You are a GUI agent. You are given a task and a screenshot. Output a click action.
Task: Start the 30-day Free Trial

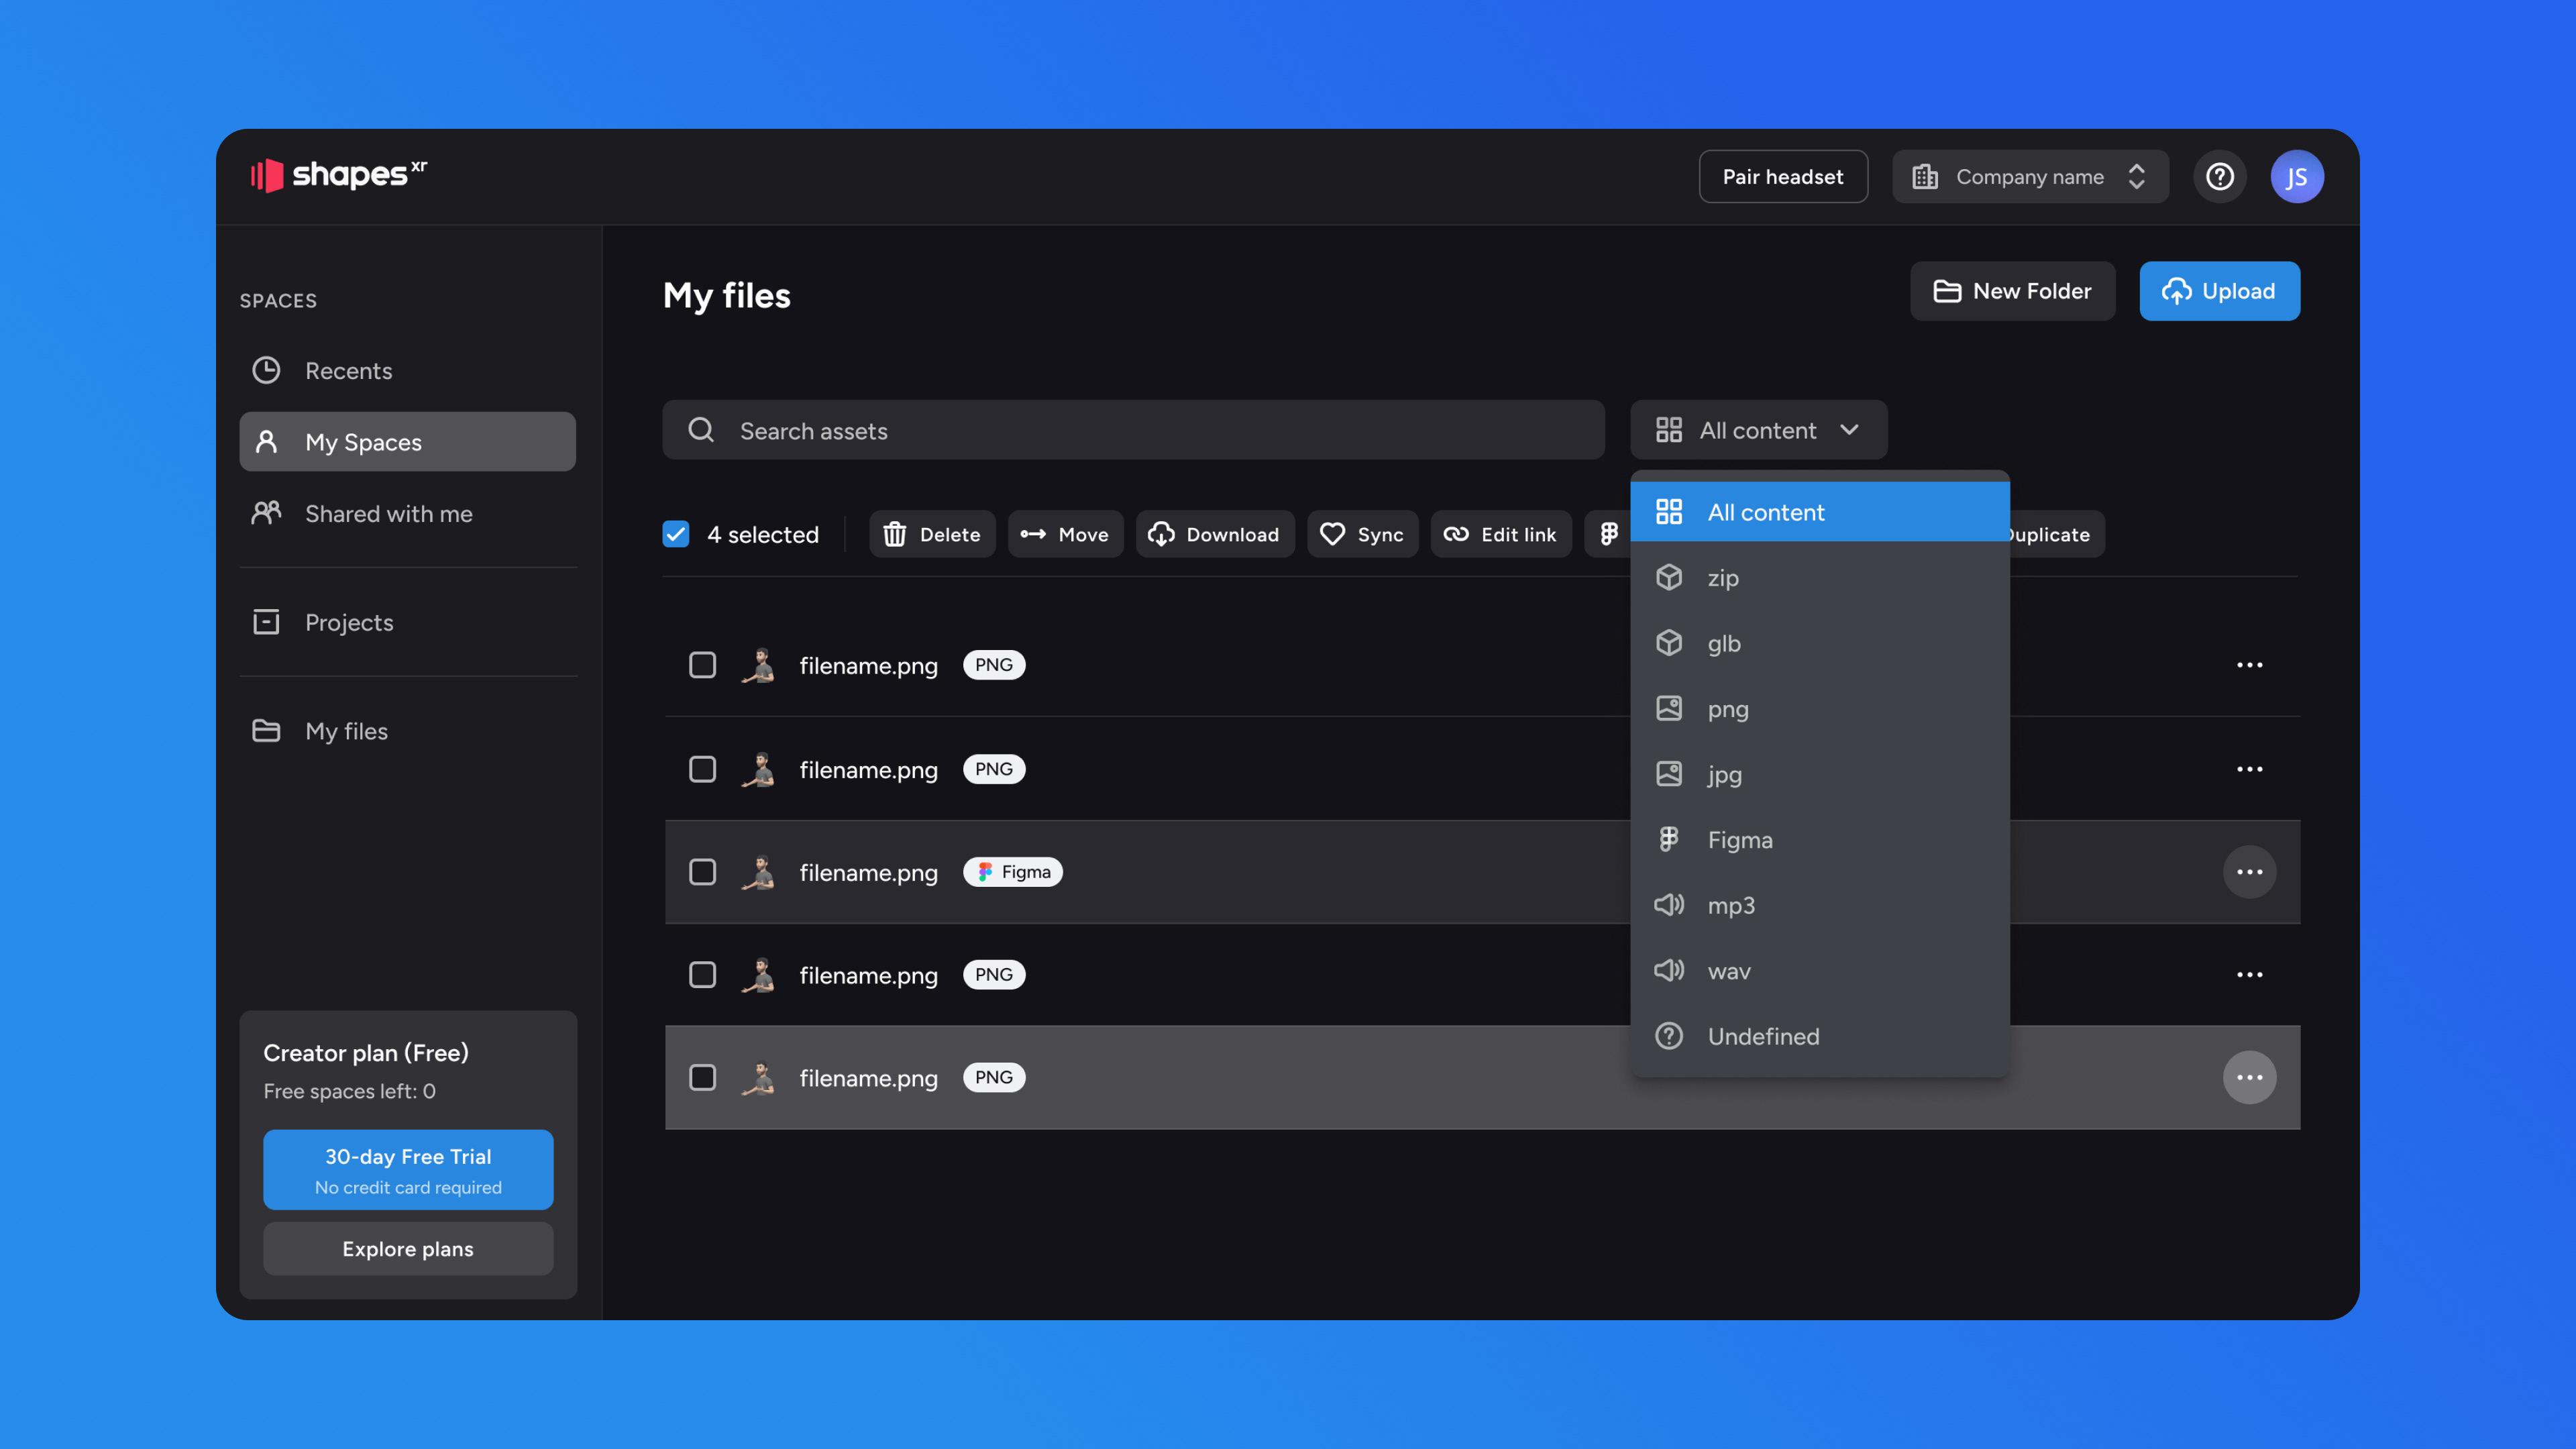point(408,1169)
